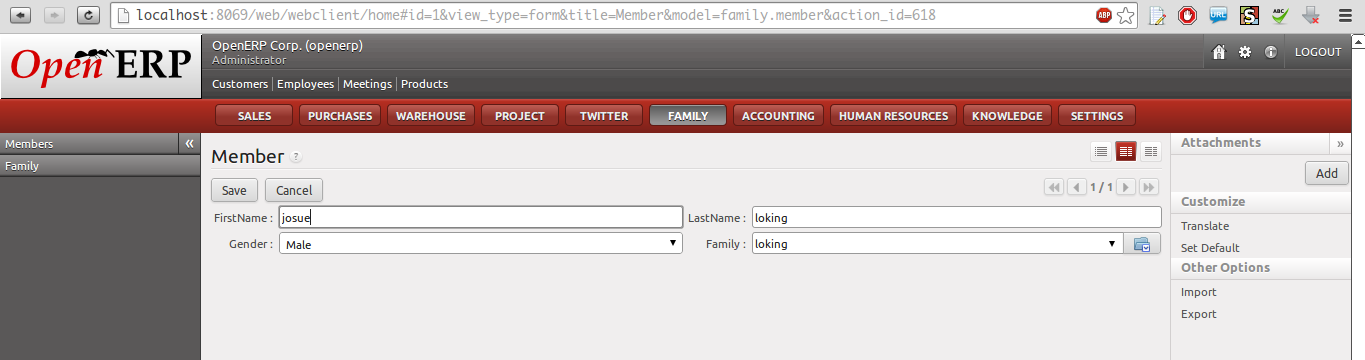This screenshot has height=360, width=1365.
Task: Open the Warehouse menu
Action: click(431, 116)
